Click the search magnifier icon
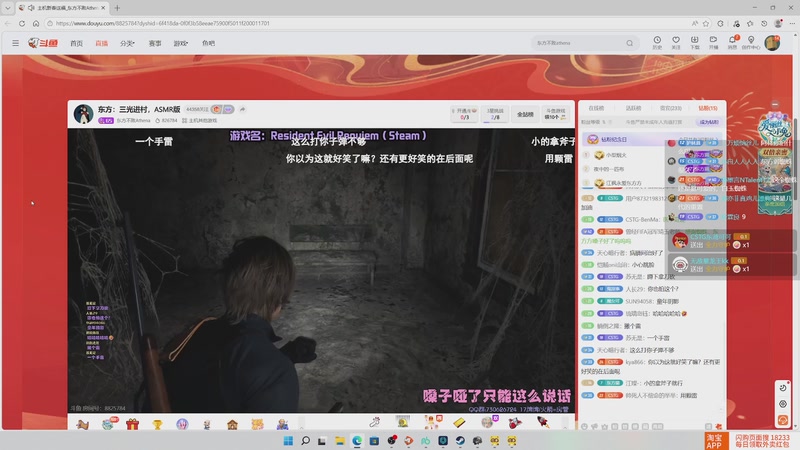Image resolution: width=800 pixels, height=450 pixels. coord(630,43)
